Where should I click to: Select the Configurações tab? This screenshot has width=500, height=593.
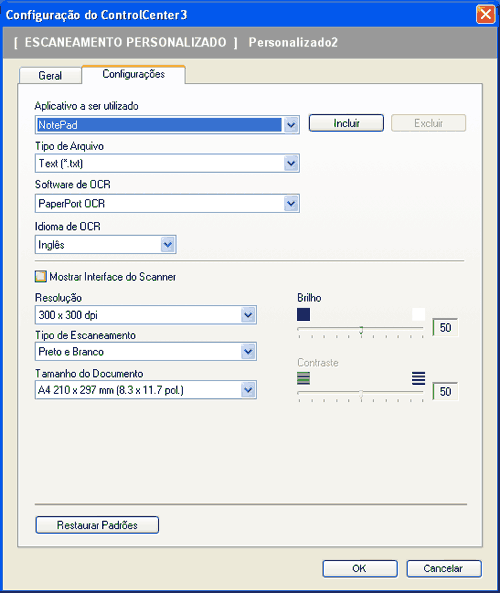[x=134, y=74]
